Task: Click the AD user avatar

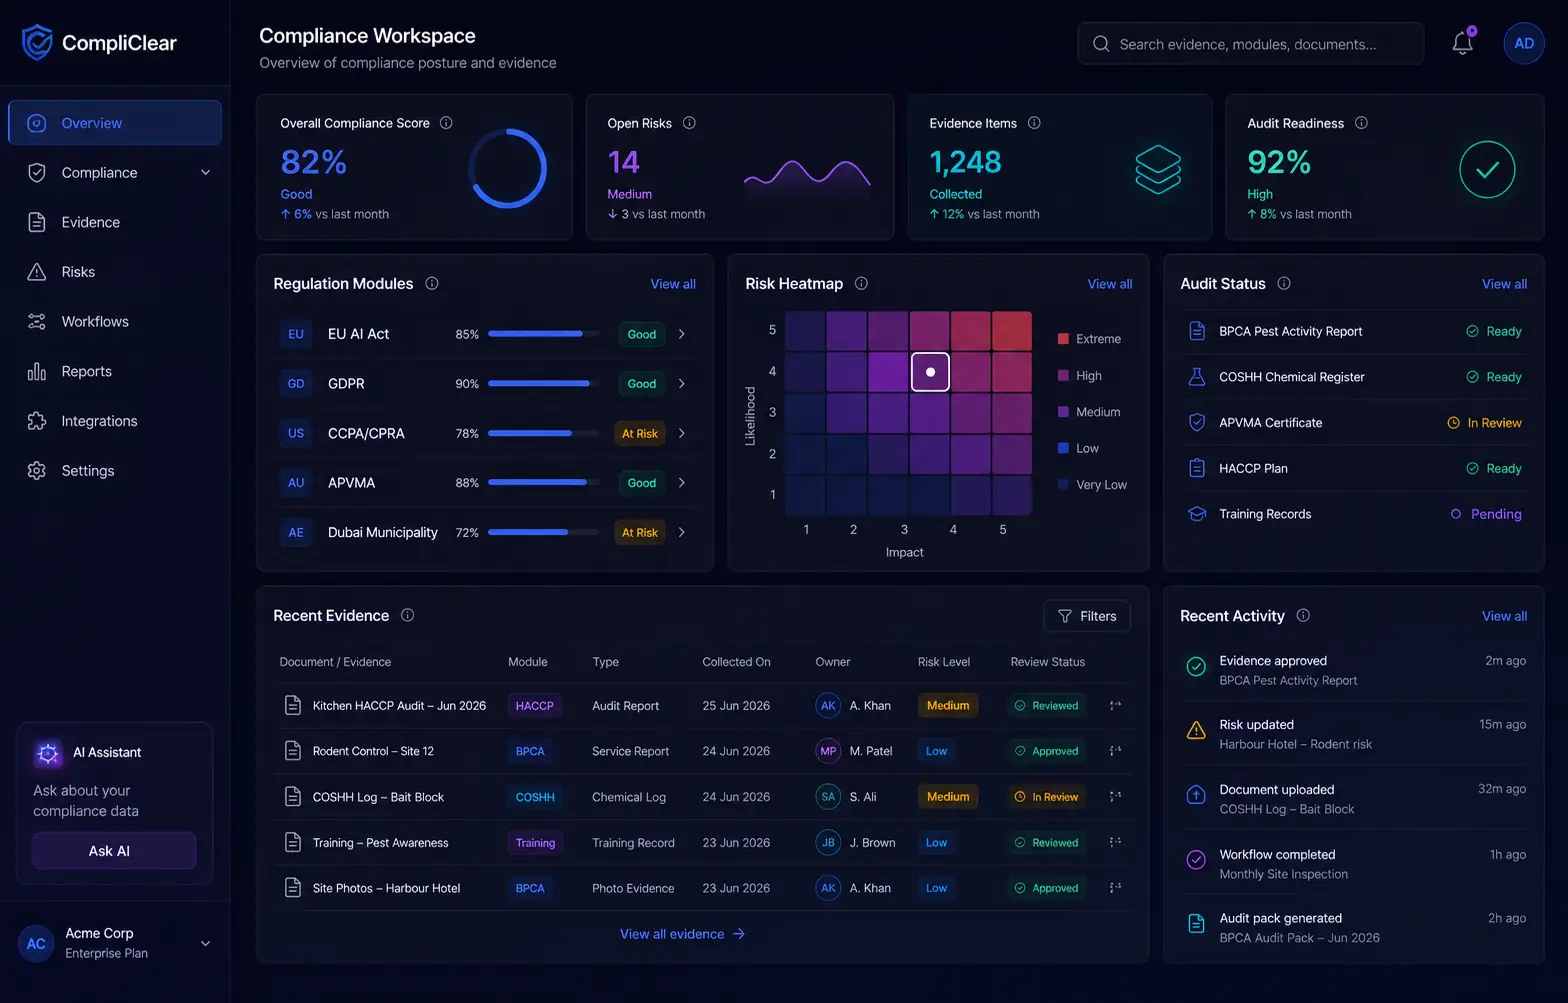Action: tap(1524, 43)
